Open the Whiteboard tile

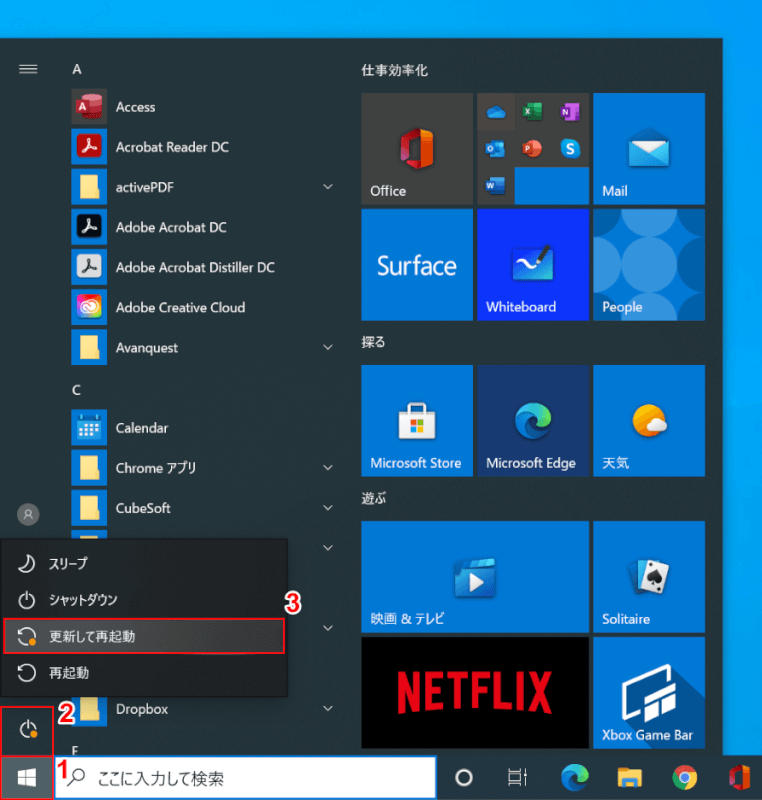(532, 265)
